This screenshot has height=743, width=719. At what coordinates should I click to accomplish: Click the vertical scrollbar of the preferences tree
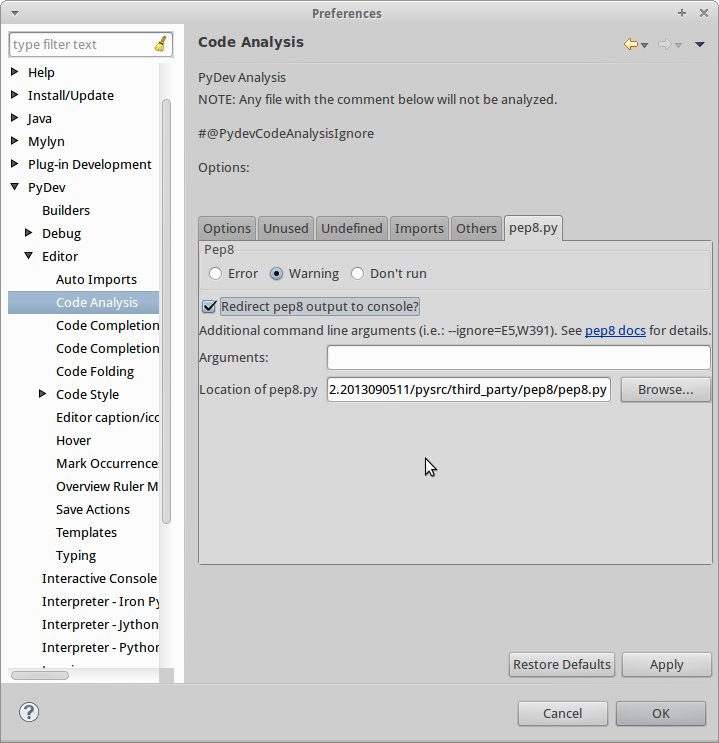(x=166, y=300)
